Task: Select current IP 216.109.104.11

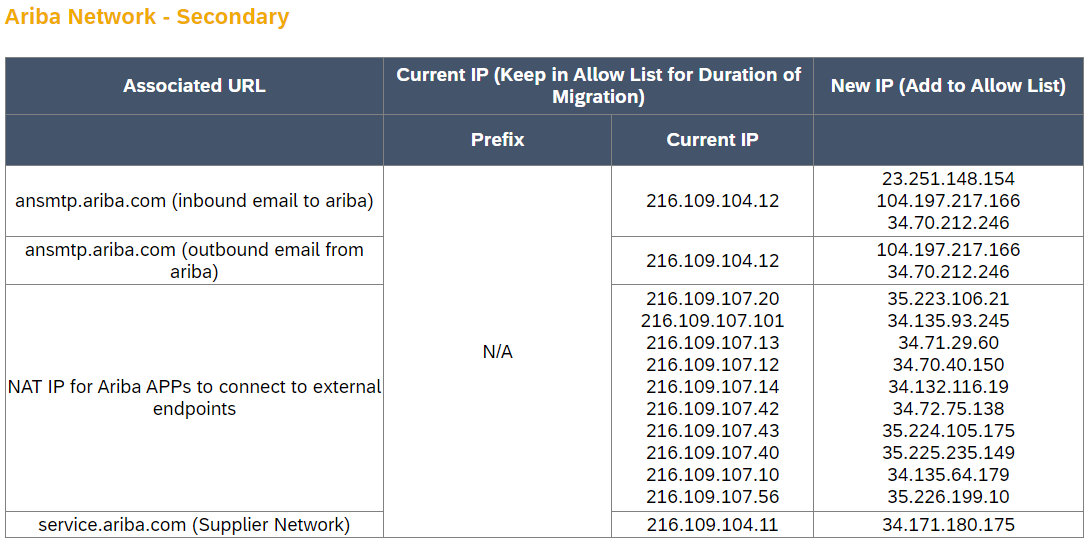Action: (x=712, y=525)
